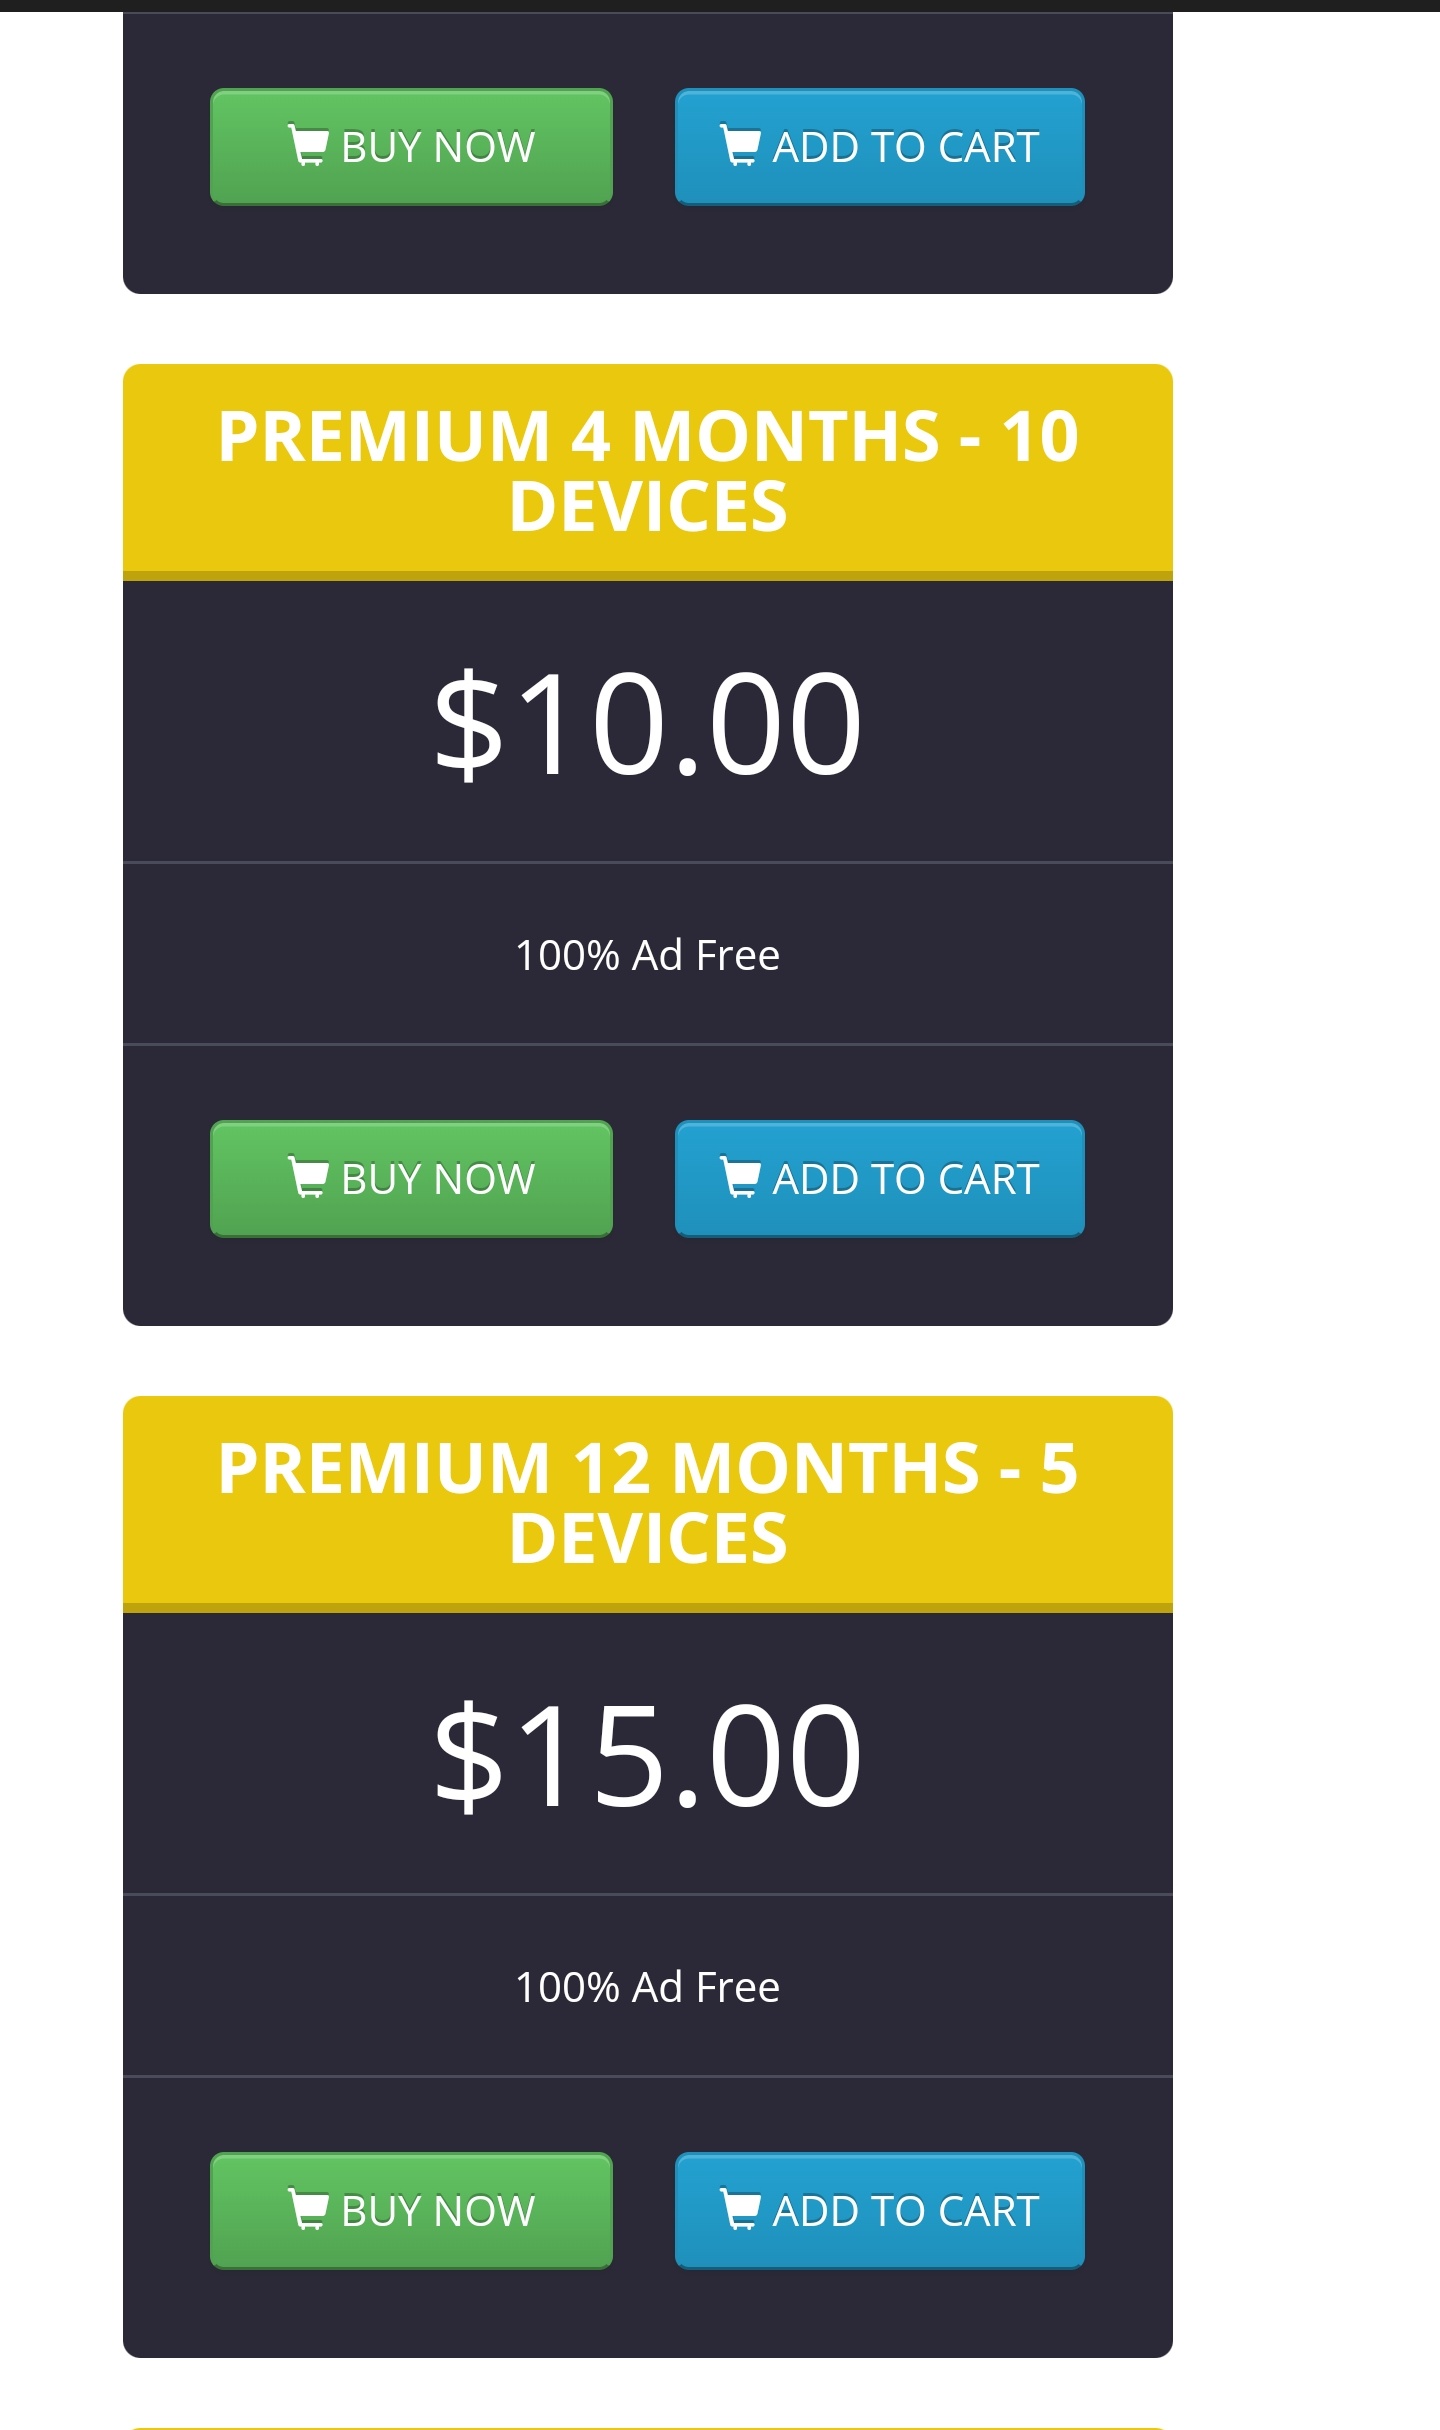This screenshot has width=1440, height=2430.
Task: Add Premium 4 Months plan to cart
Action: (880, 1179)
